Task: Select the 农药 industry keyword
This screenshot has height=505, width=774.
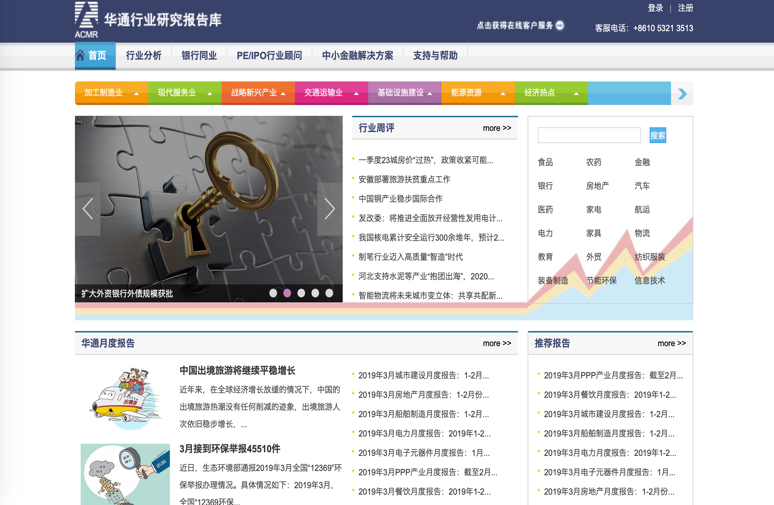Action: [594, 162]
